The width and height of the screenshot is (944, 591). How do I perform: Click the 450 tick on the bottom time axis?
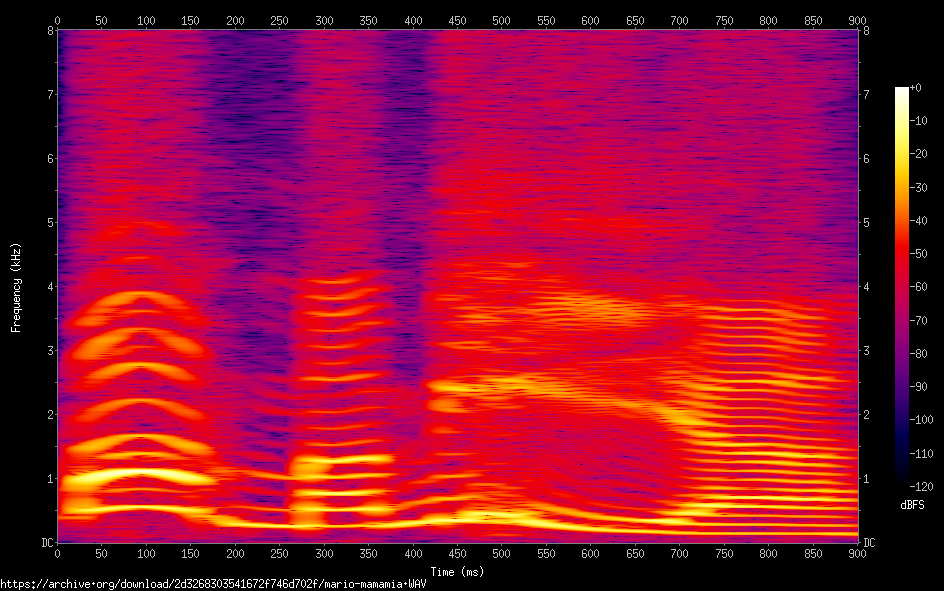(457, 554)
